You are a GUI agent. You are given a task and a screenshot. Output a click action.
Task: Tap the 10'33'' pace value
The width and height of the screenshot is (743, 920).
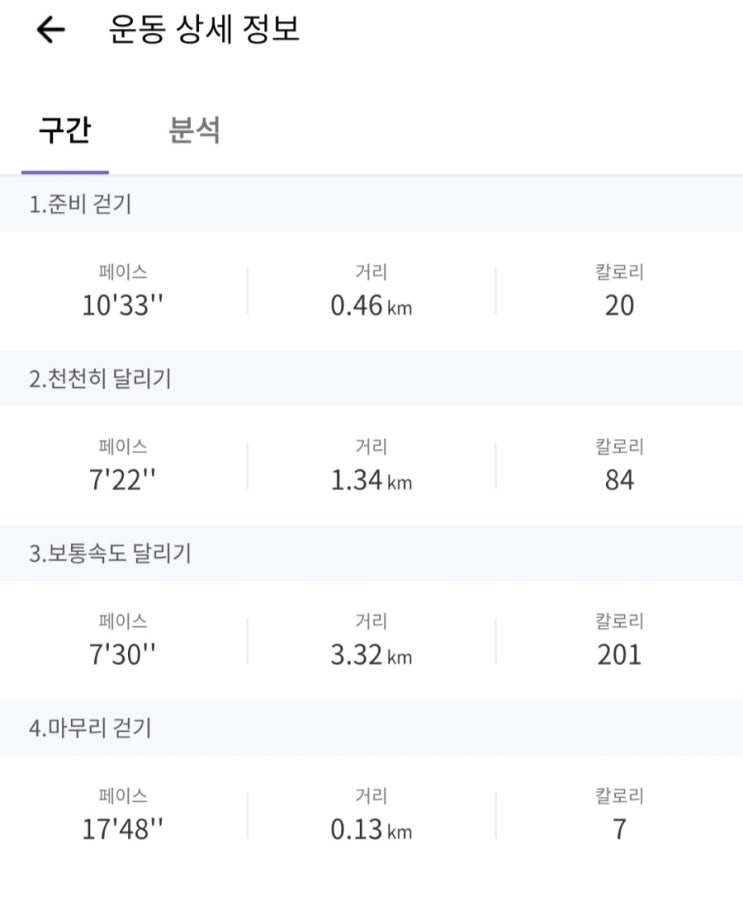coord(122,305)
